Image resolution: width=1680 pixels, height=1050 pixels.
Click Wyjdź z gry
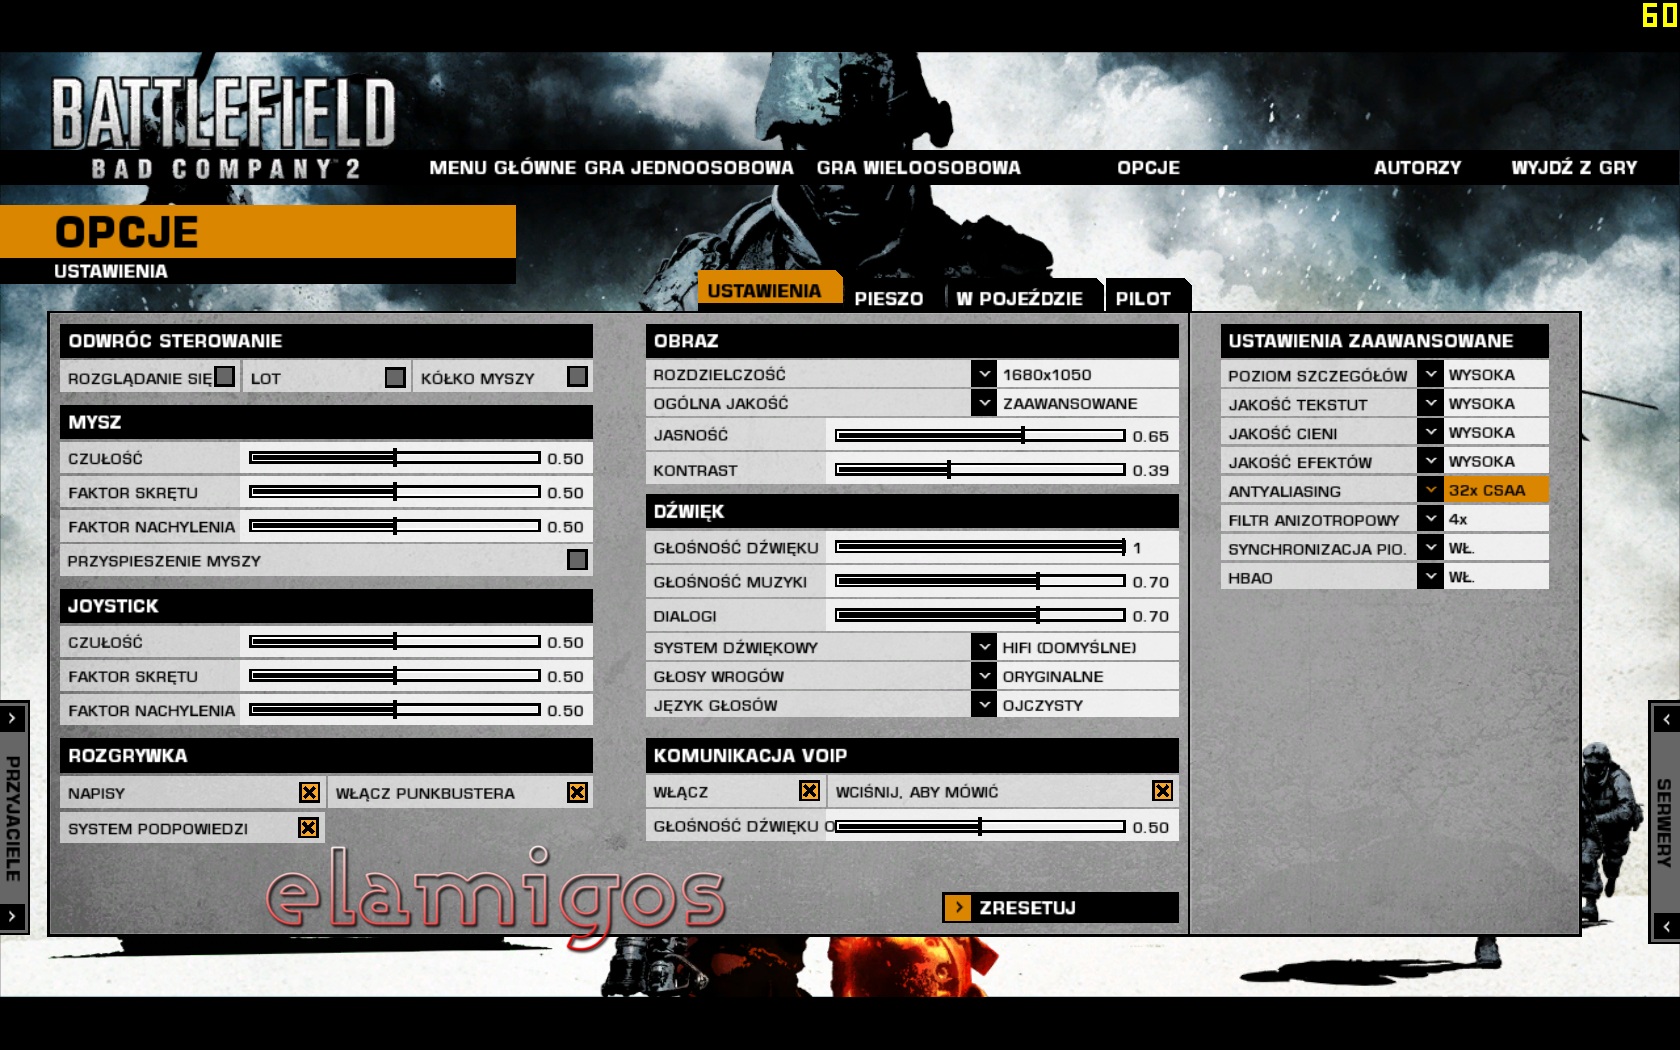click(x=1574, y=168)
